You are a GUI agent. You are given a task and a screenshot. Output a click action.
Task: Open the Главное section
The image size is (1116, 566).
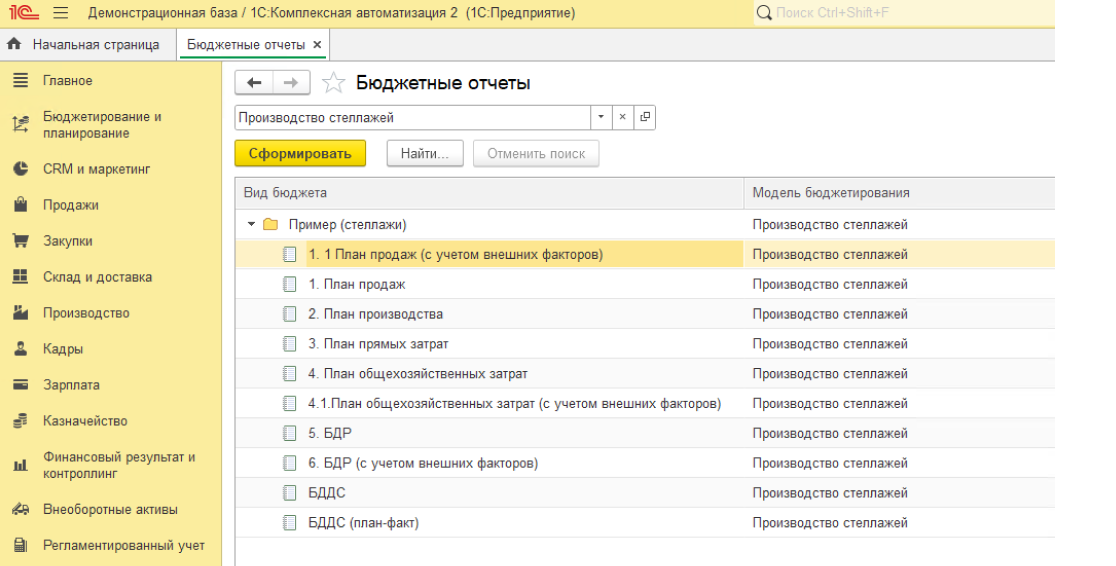tap(68, 80)
